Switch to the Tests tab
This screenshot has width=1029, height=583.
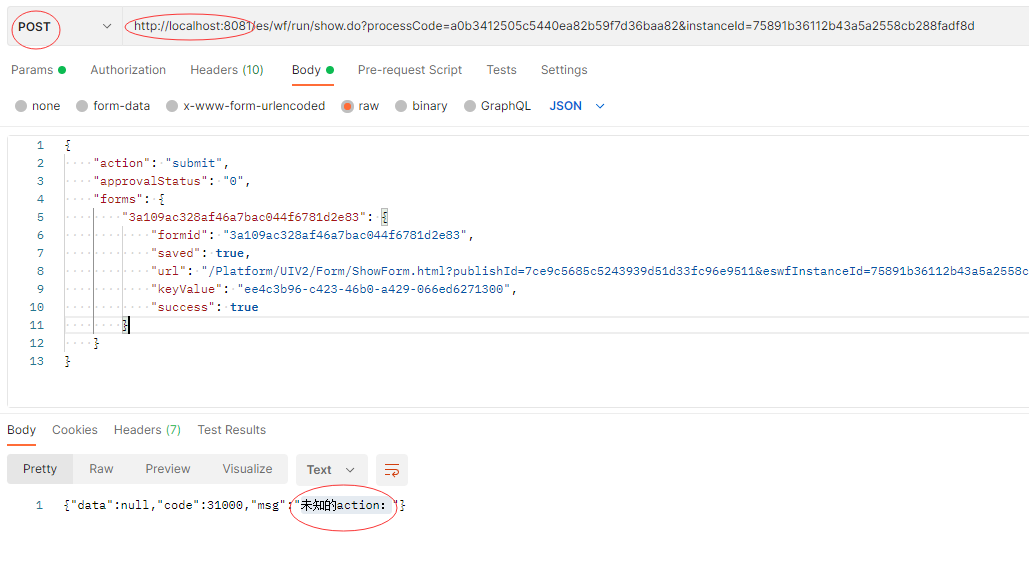pos(501,70)
